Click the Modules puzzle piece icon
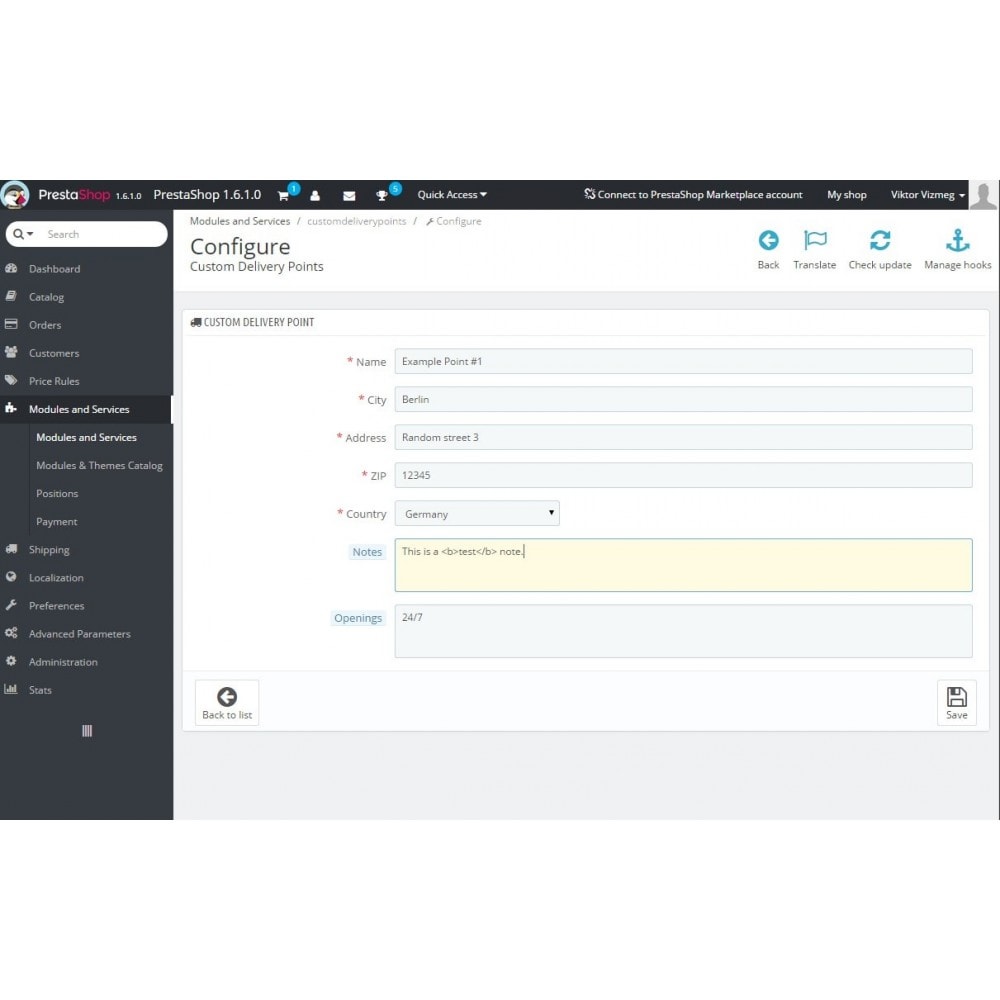Viewport: 1000px width, 1000px height. pos(11,408)
